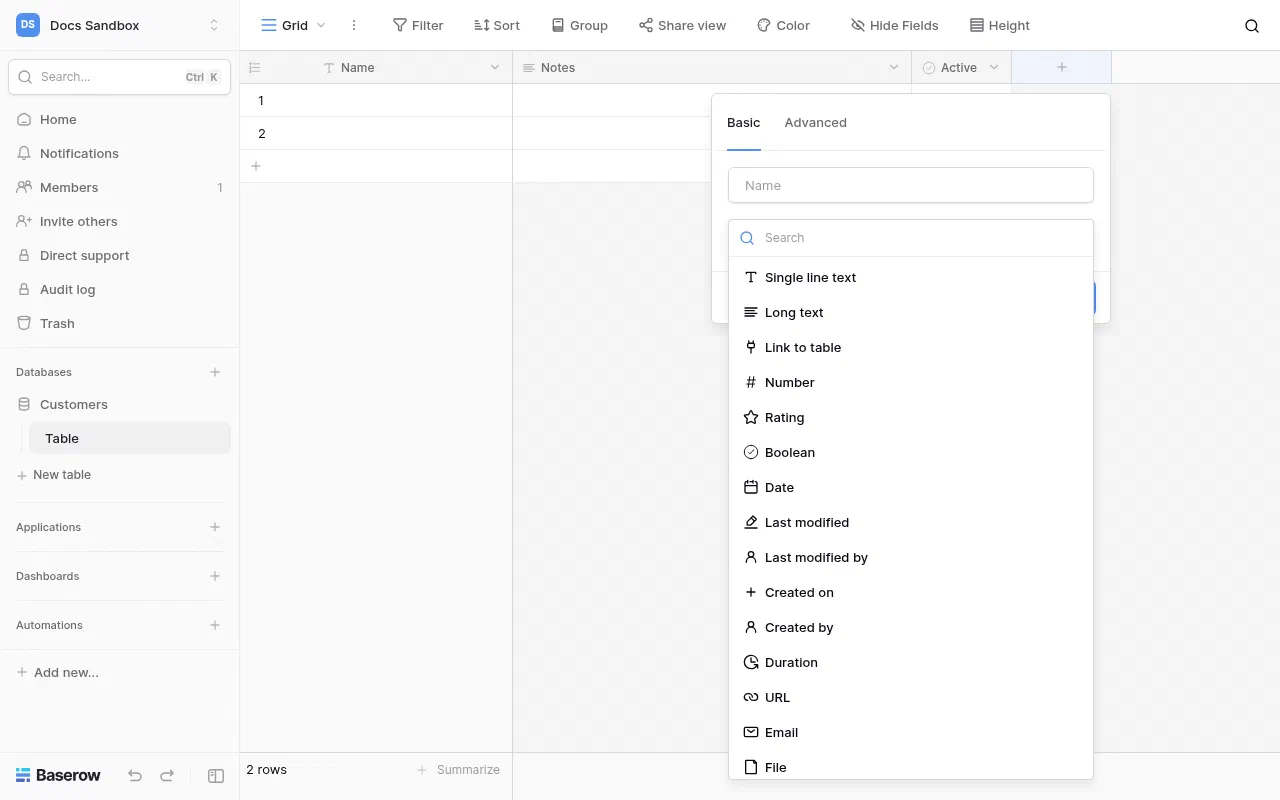Open the Sort options

(497, 25)
